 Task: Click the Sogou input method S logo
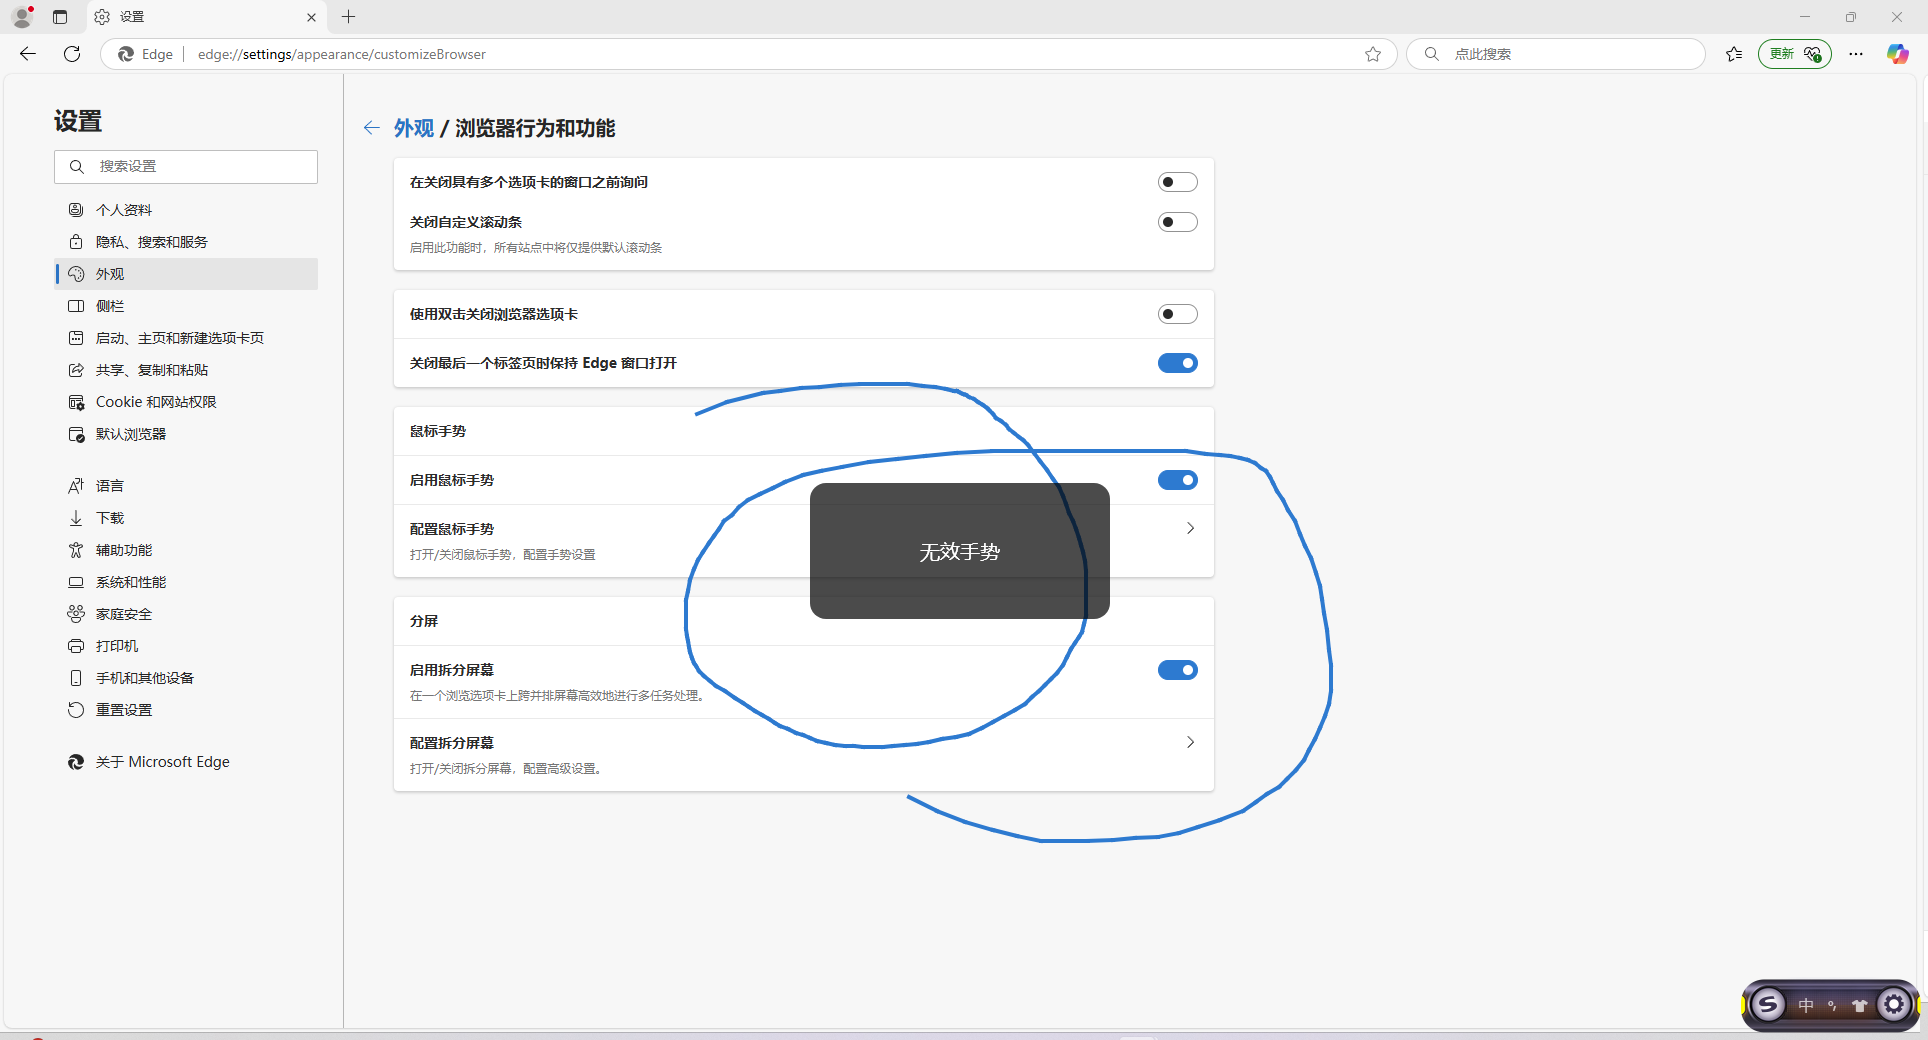(1767, 1005)
